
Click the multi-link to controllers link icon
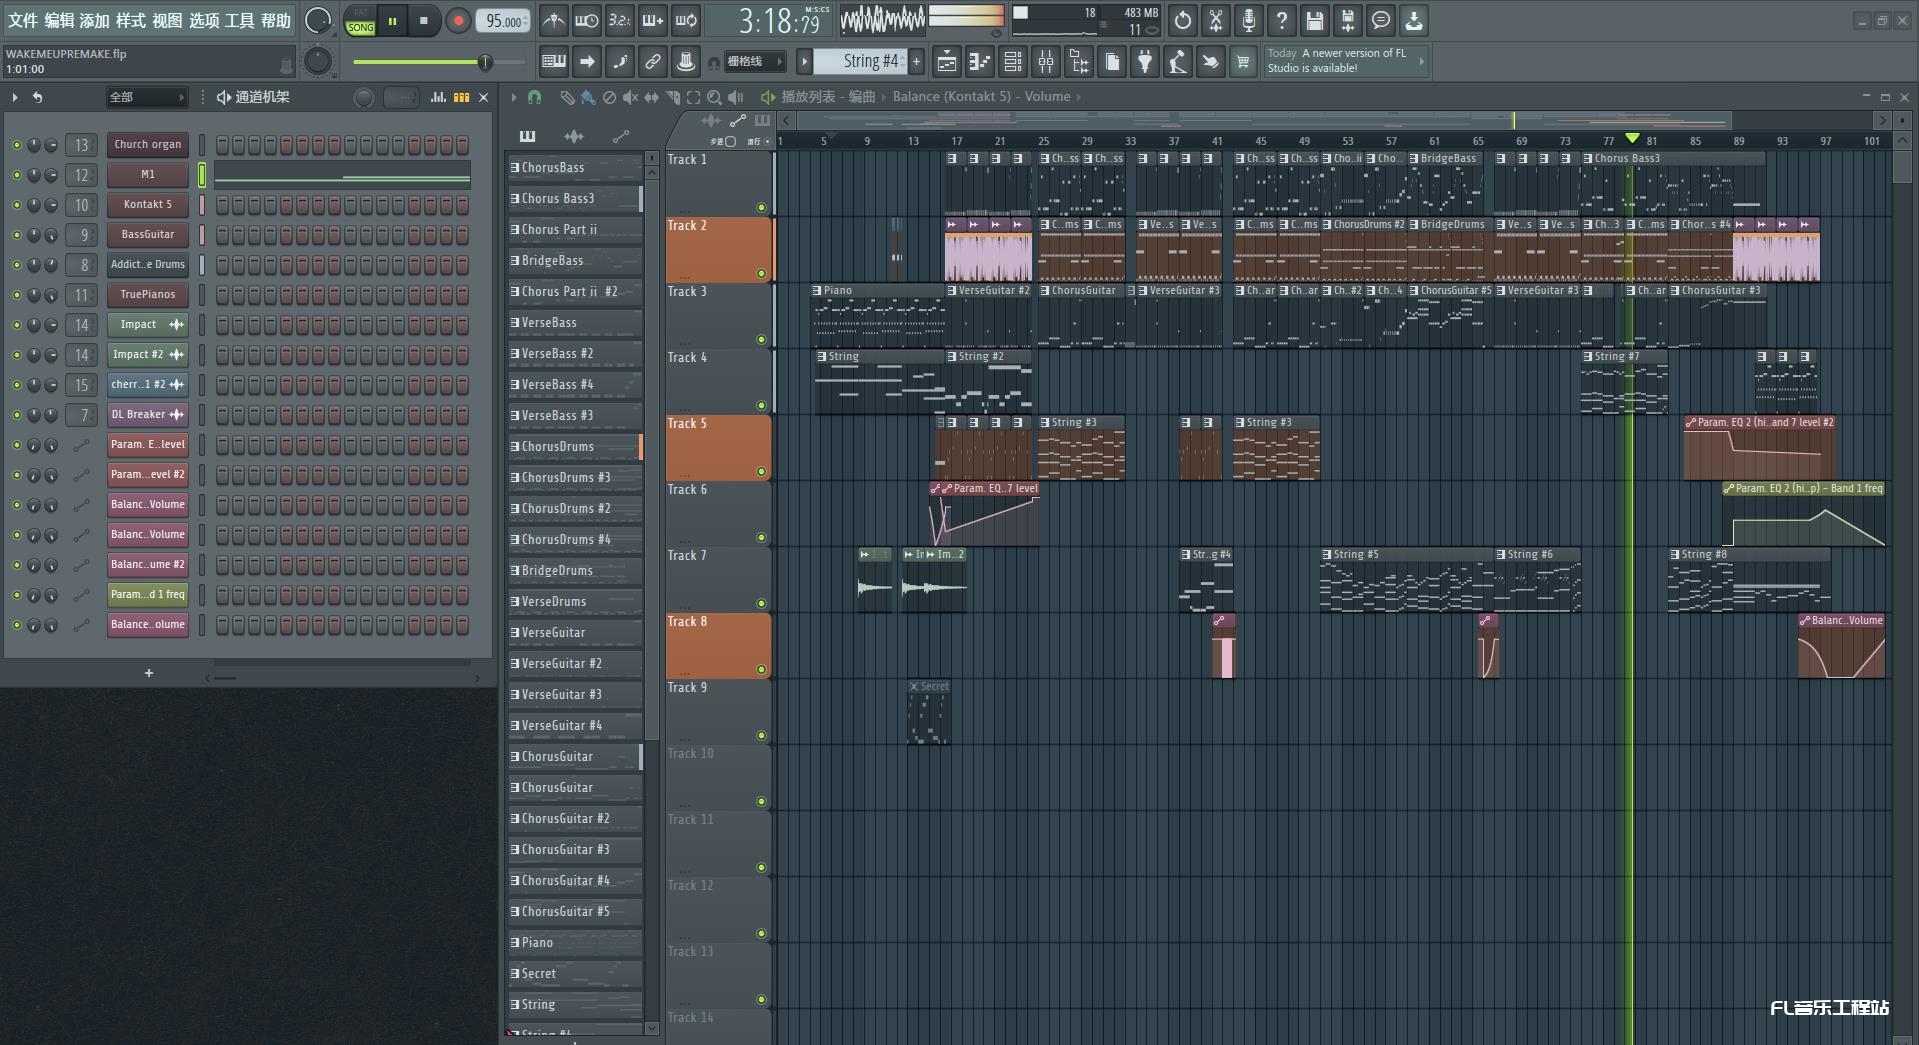[x=652, y=62]
